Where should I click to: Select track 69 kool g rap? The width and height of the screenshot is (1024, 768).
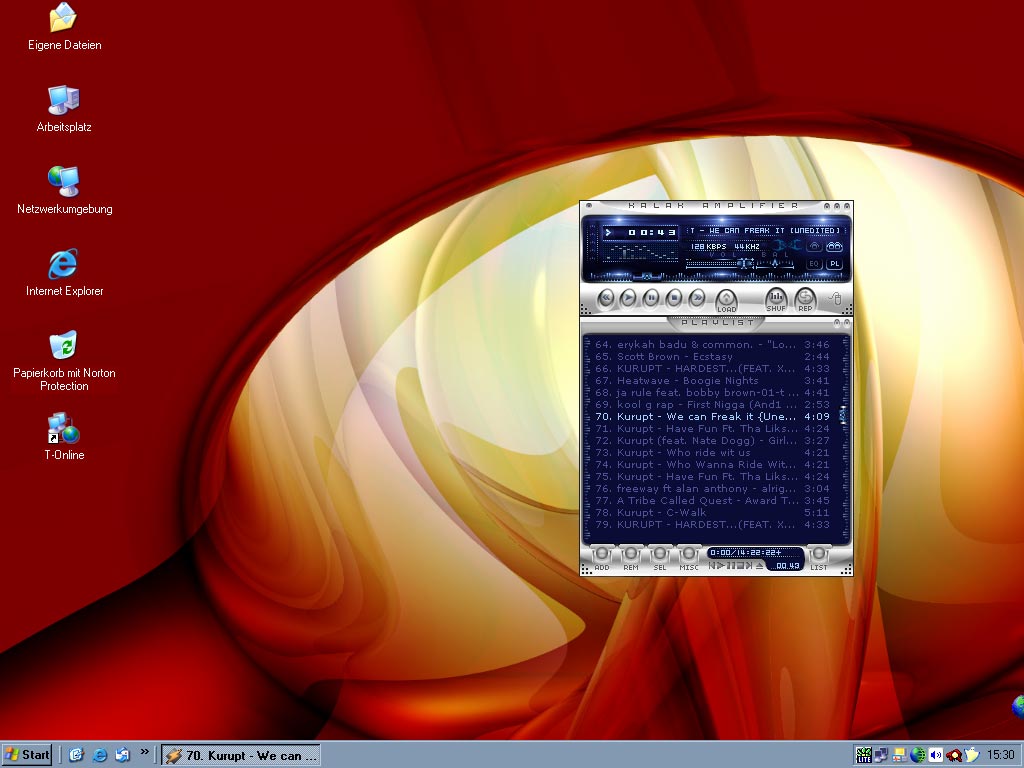pyautogui.click(x=712, y=404)
